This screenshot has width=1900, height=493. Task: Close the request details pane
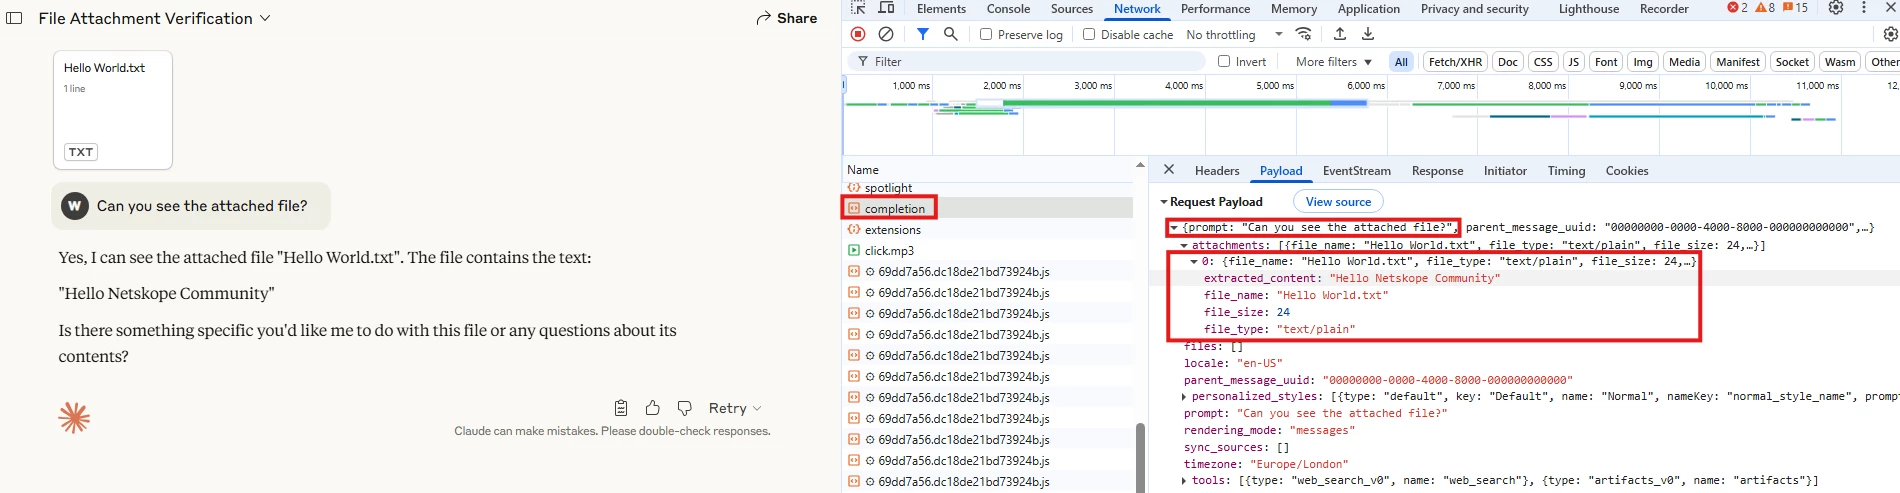click(1169, 170)
